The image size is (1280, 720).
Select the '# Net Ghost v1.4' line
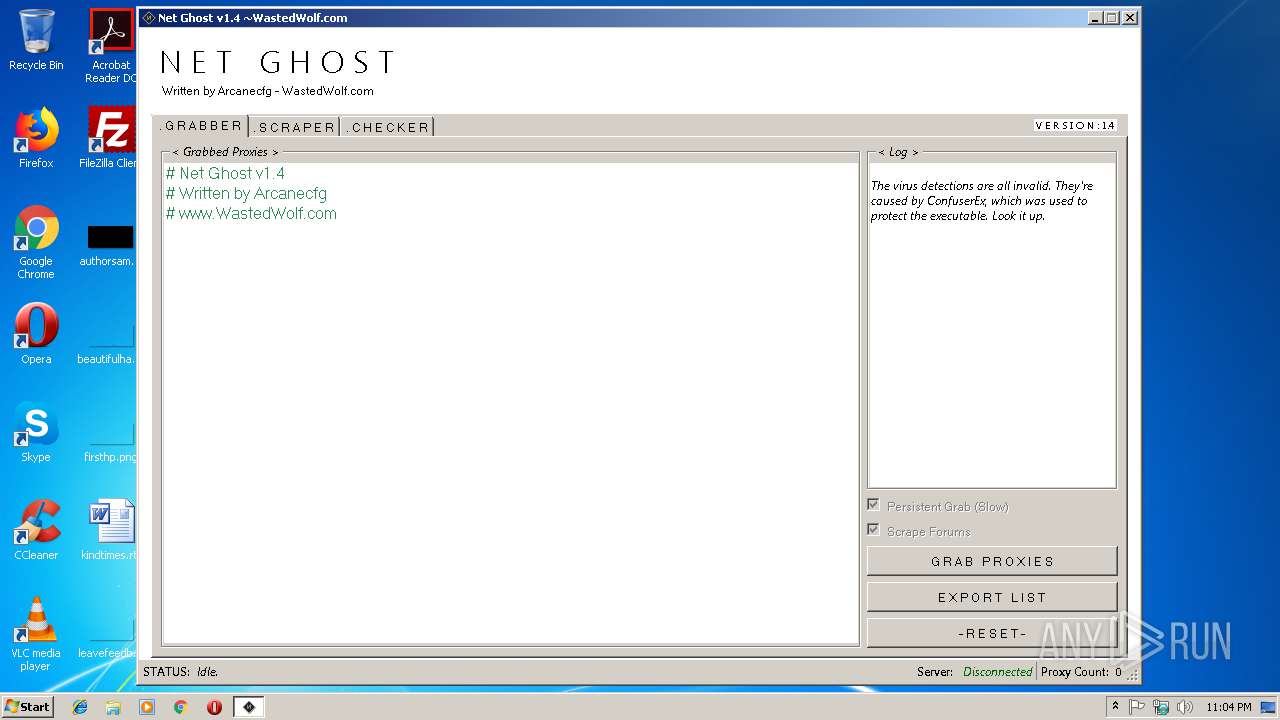tap(225, 173)
